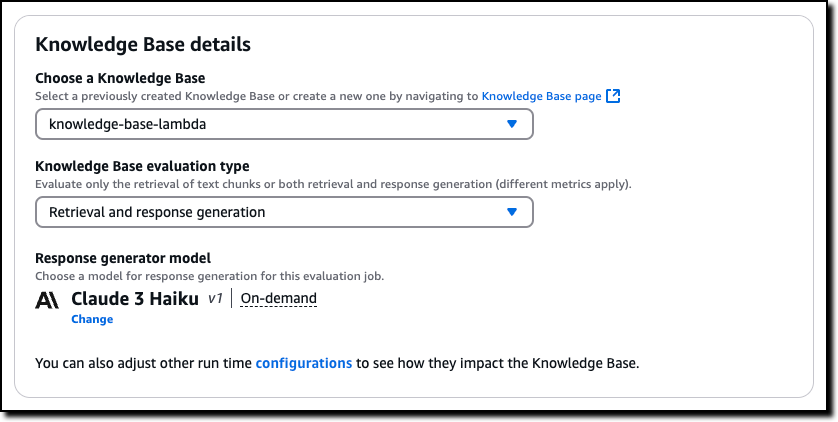Click the v1 version label
Image resolution: width=838 pixels, height=422 pixels.
pos(215,299)
